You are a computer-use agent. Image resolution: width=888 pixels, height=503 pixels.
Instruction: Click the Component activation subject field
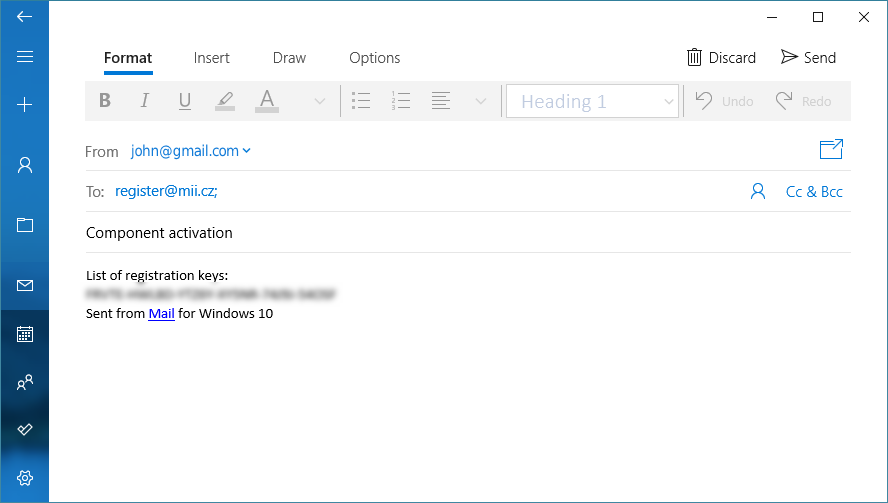pos(400,233)
